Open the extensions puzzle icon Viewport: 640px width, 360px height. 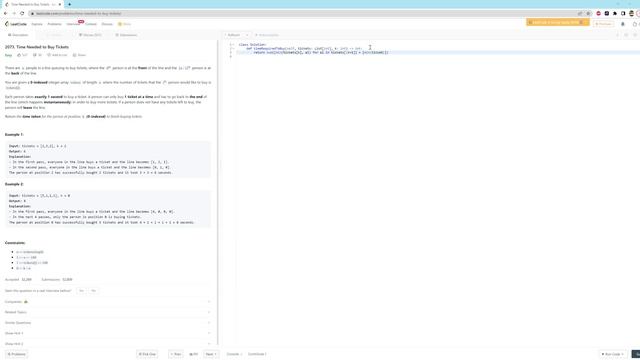[x=615, y=13]
